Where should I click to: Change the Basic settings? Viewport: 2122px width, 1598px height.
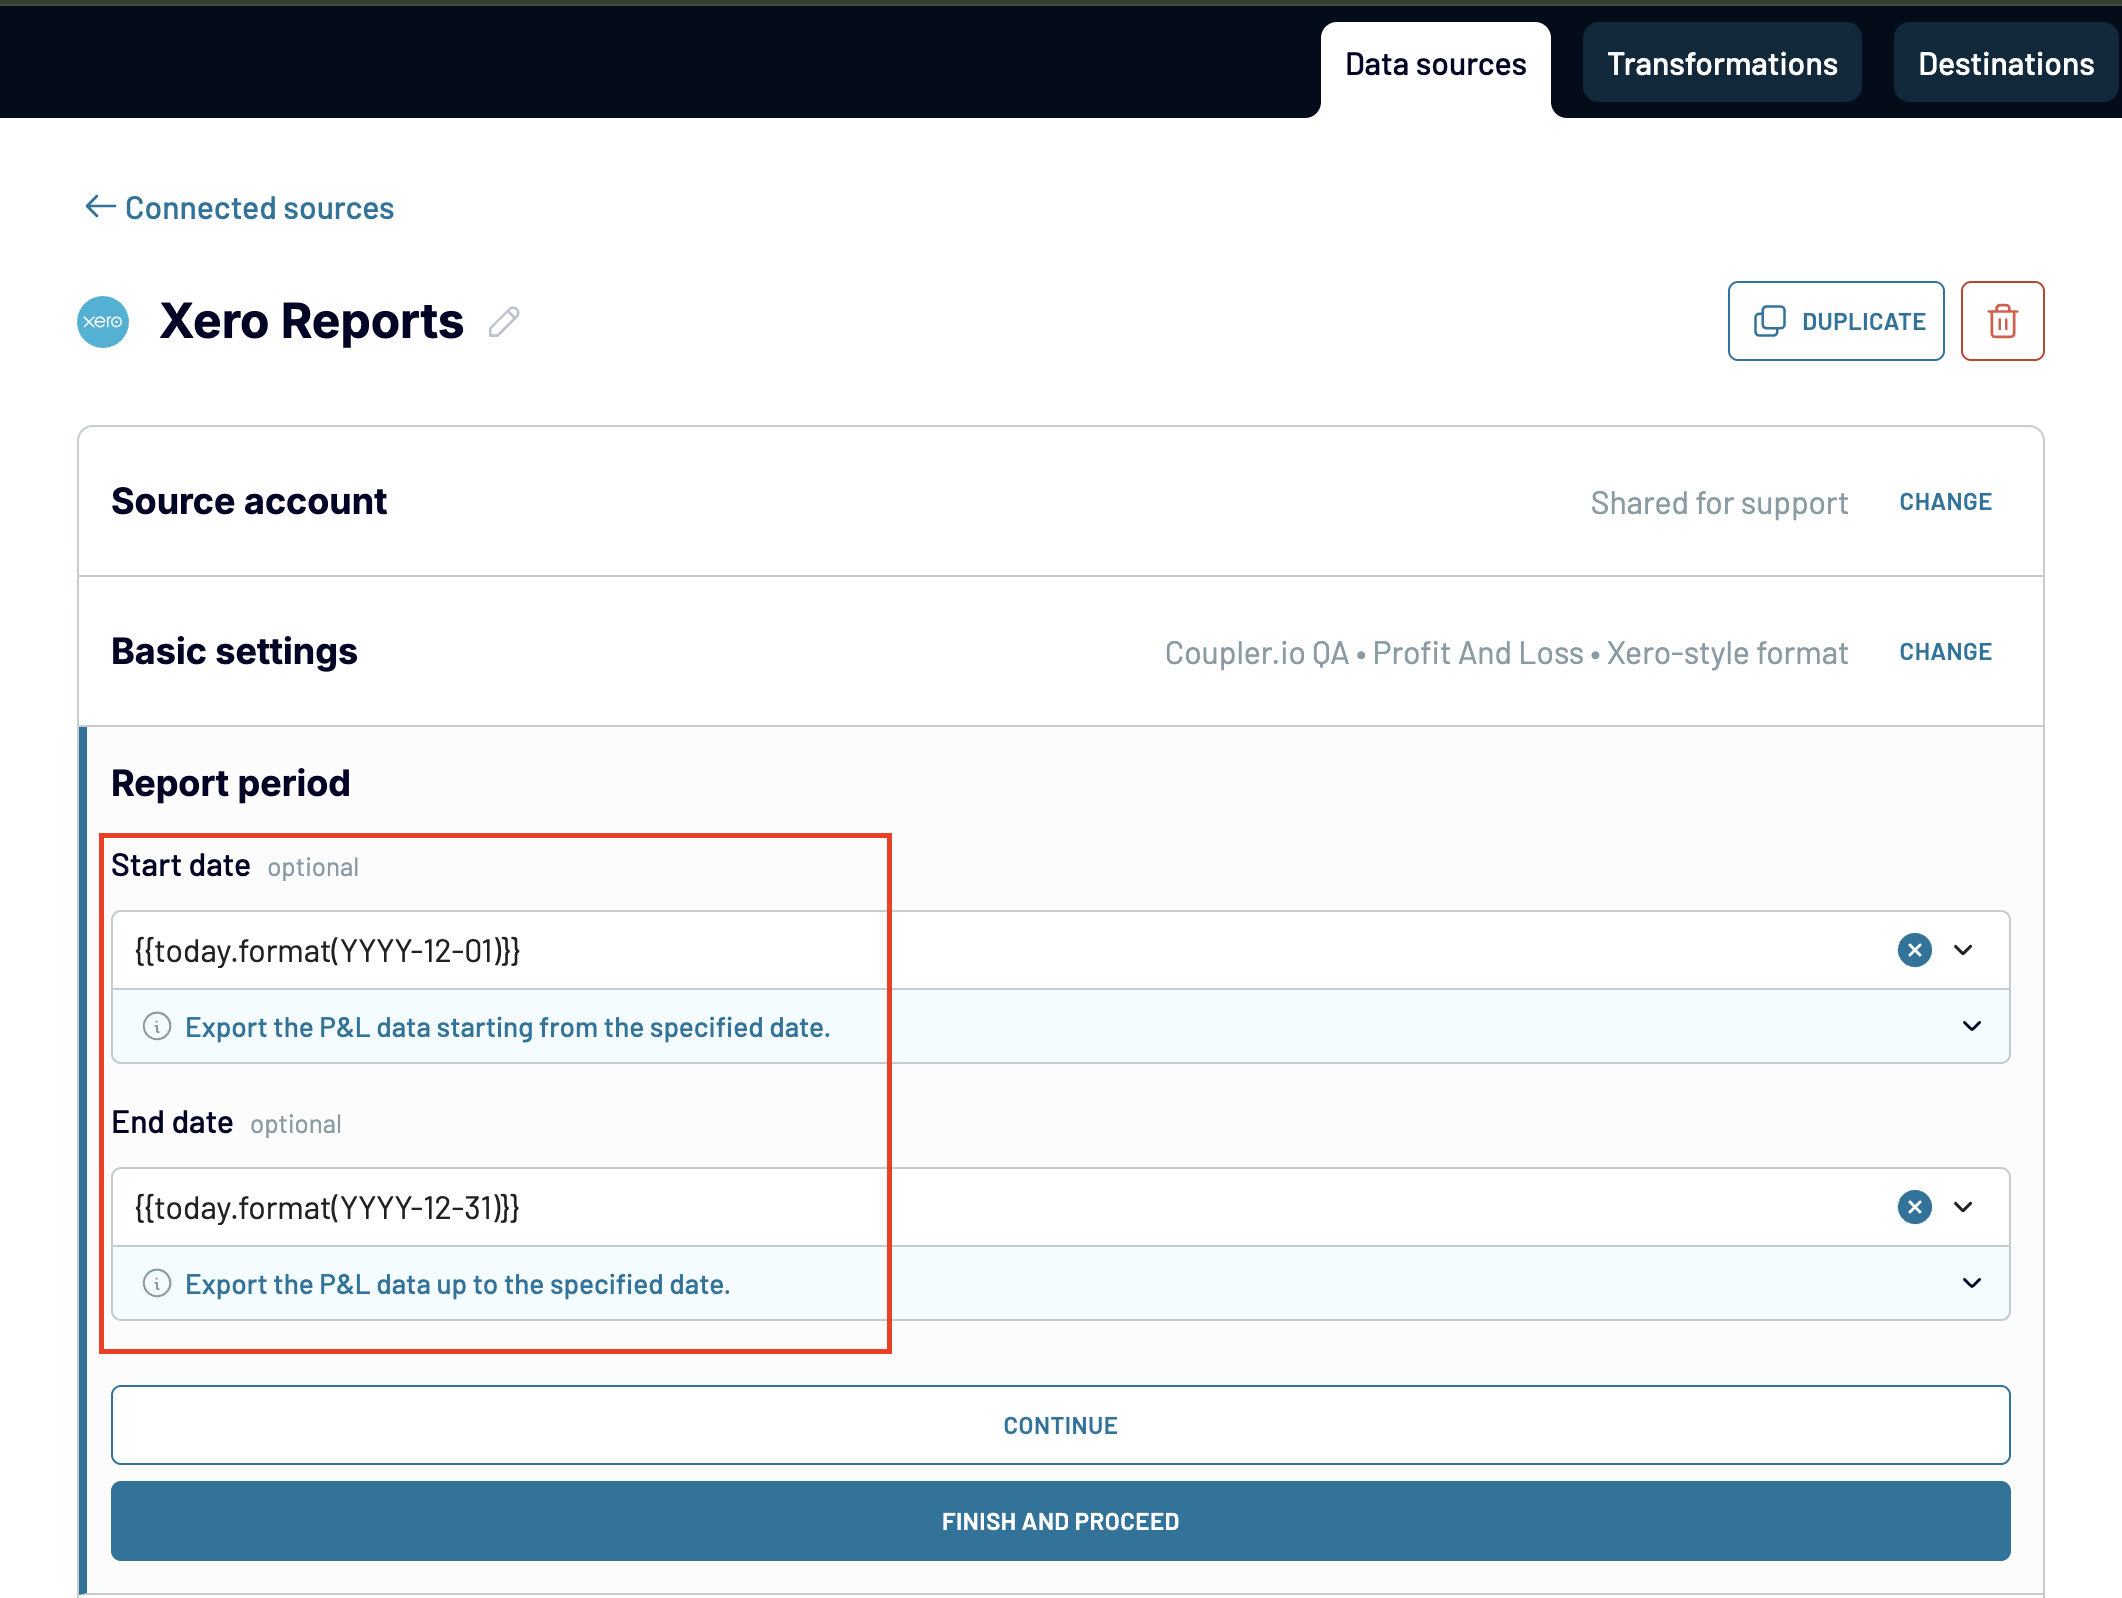point(1945,652)
